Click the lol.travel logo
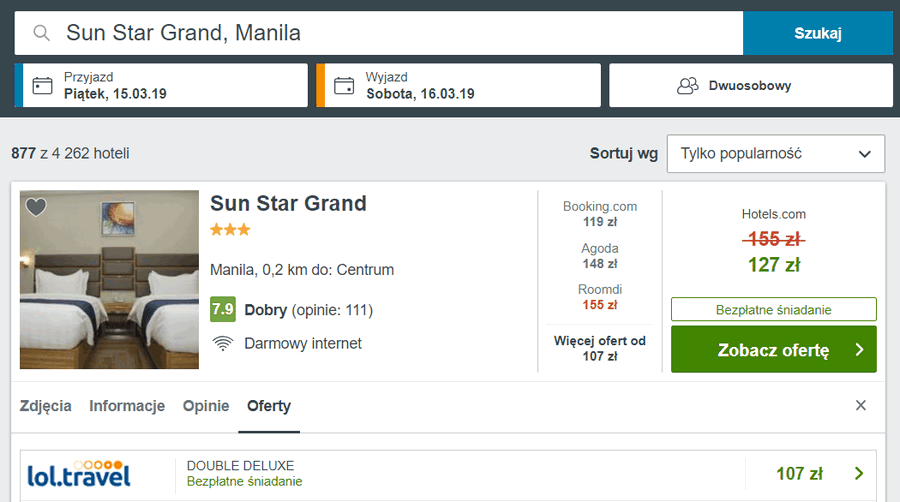Image resolution: width=900 pixels, height=502 pixels. [80, 473]
